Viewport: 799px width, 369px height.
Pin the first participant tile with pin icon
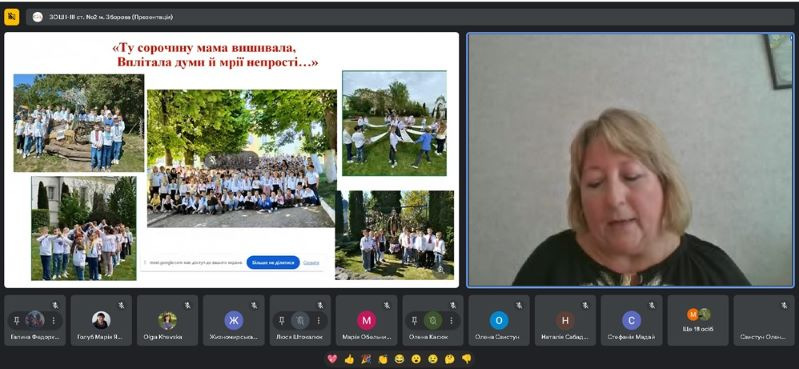17,321
